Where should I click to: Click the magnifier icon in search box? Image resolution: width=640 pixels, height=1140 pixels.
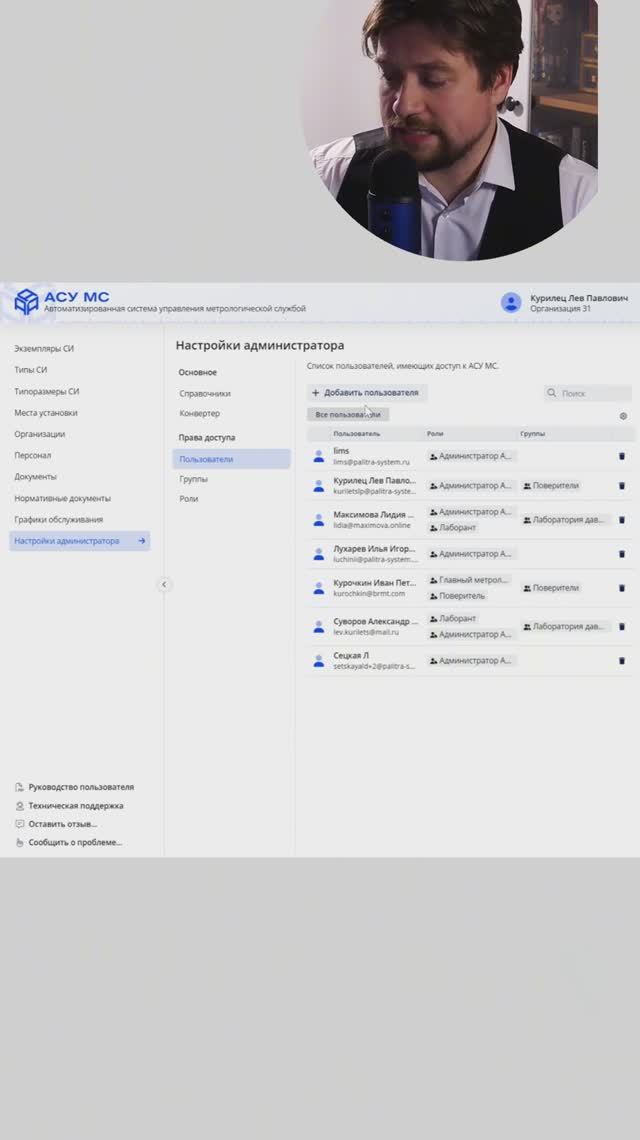(x=552, y=393)
